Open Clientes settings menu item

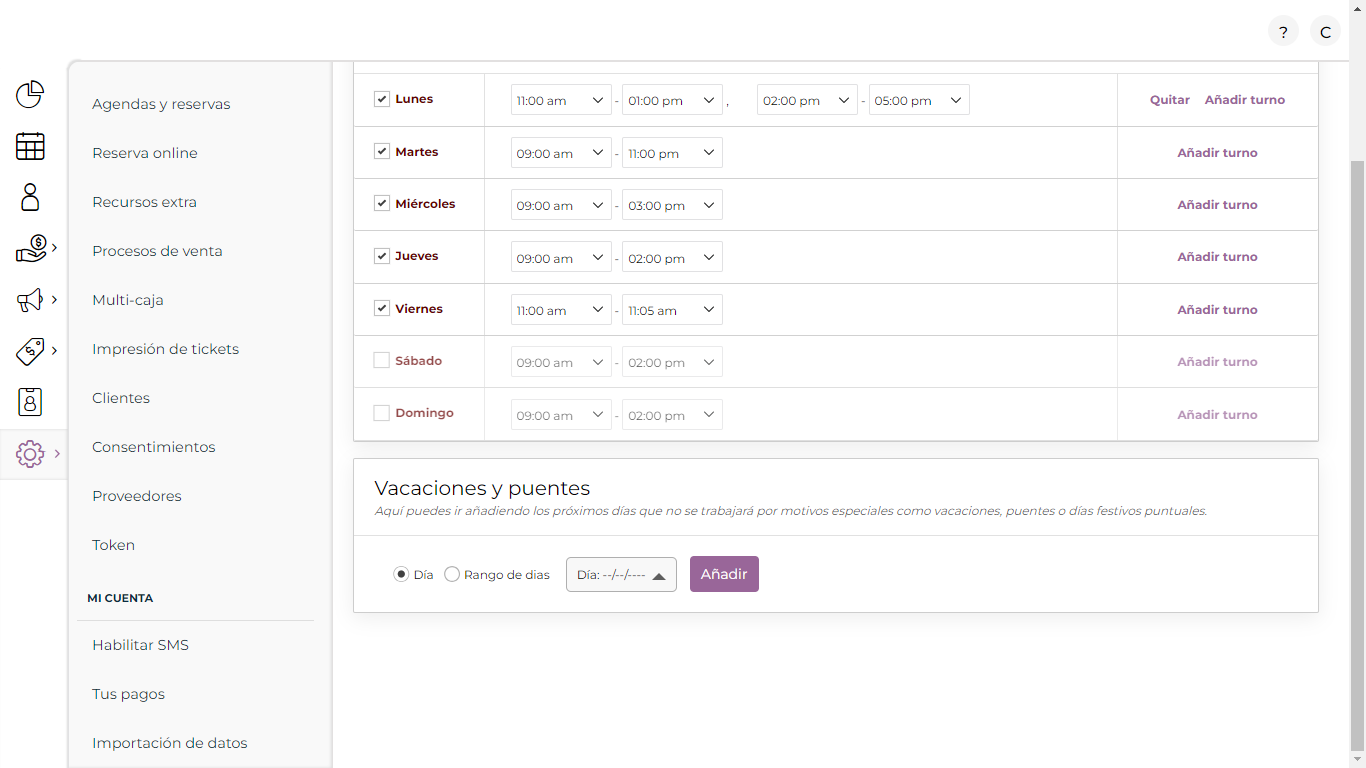click(121, 398)
